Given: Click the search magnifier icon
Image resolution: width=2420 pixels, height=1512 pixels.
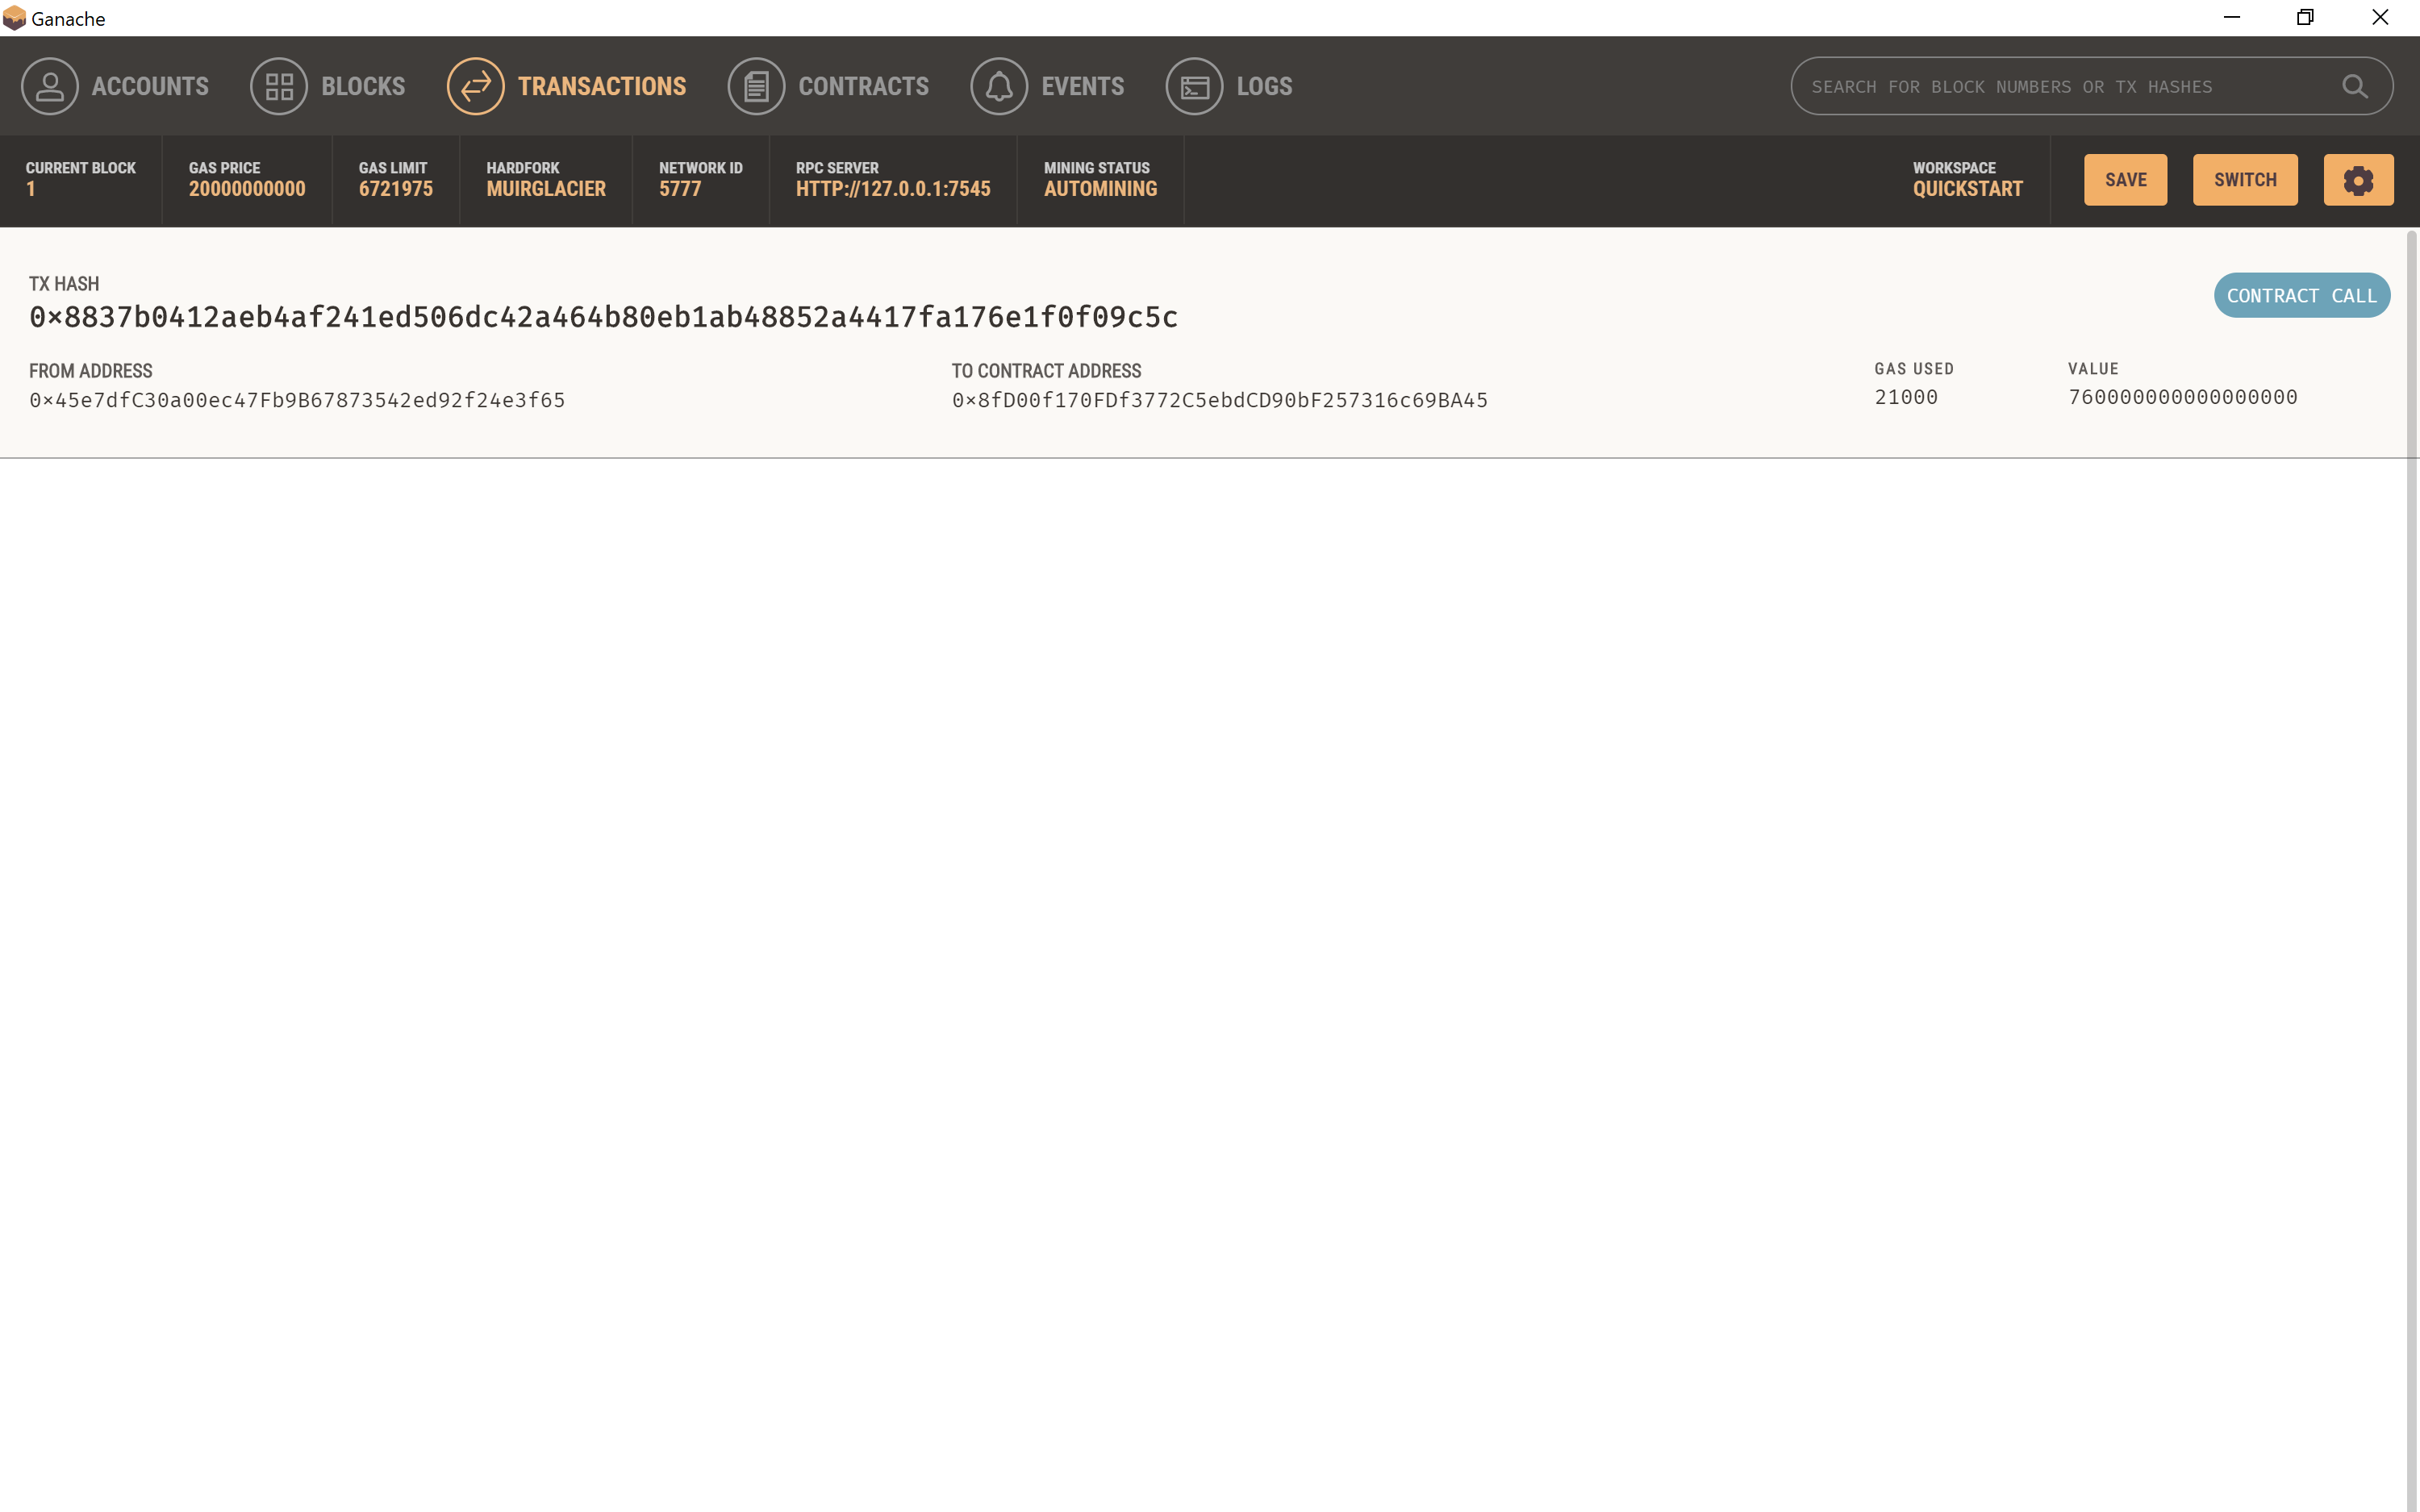Looking at the screenshot, I should [2355, 87].
